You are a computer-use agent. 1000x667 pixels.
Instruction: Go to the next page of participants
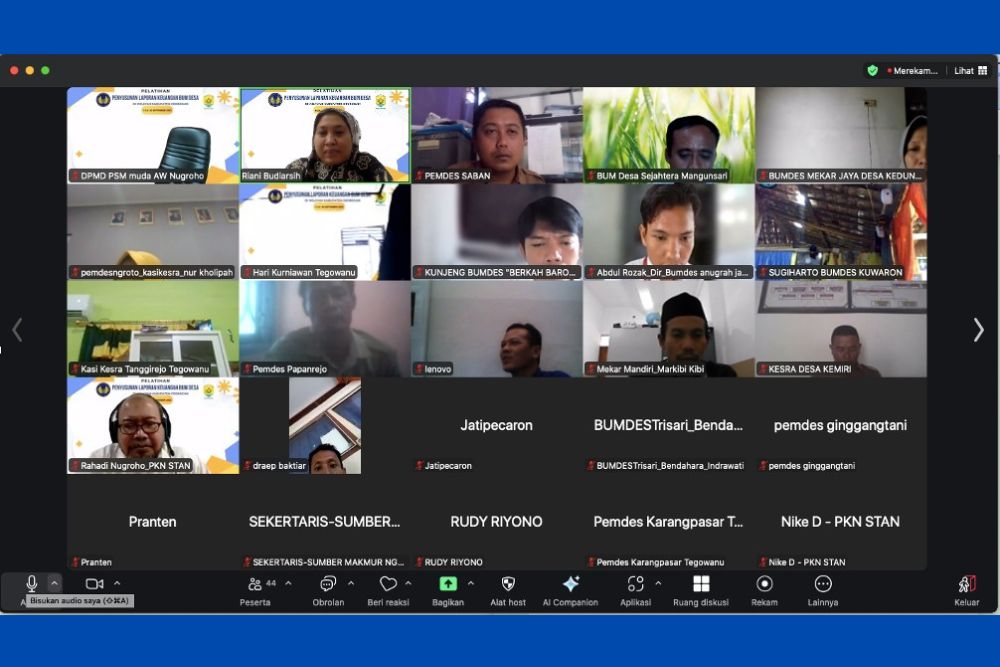click(978, 330)
